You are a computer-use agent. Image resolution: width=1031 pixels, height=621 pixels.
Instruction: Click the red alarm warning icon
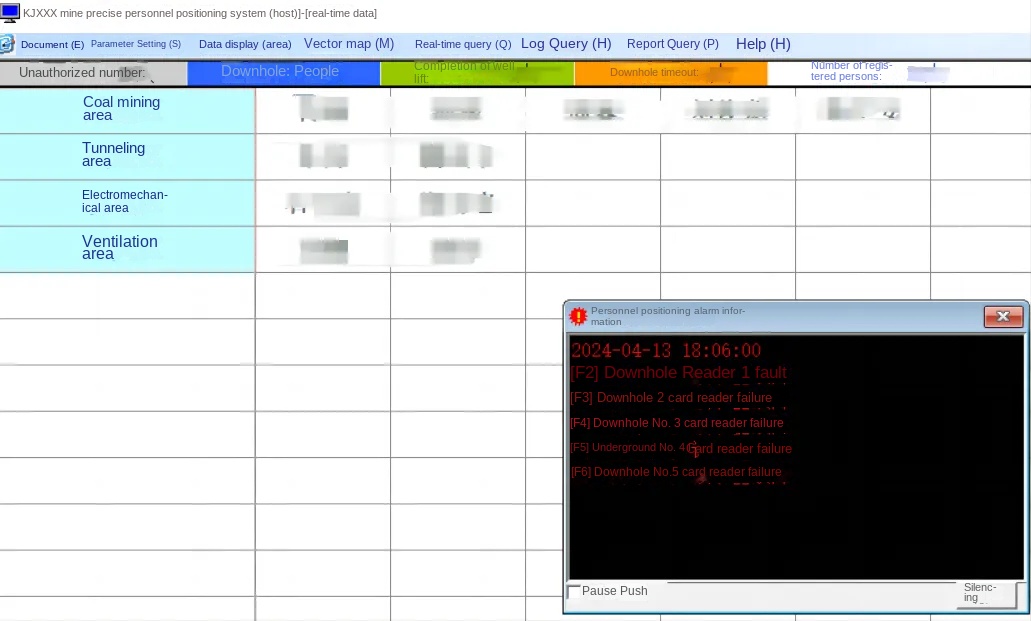(578, 316)
